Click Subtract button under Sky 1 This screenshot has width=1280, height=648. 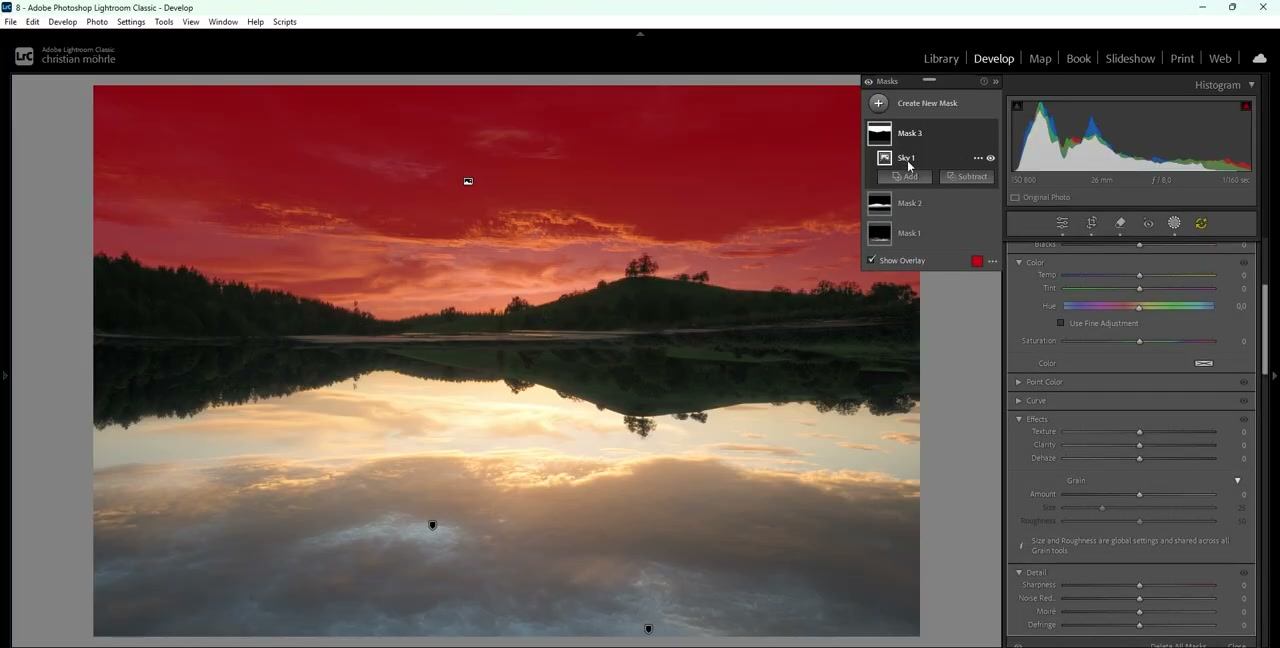tap(967, 177)
